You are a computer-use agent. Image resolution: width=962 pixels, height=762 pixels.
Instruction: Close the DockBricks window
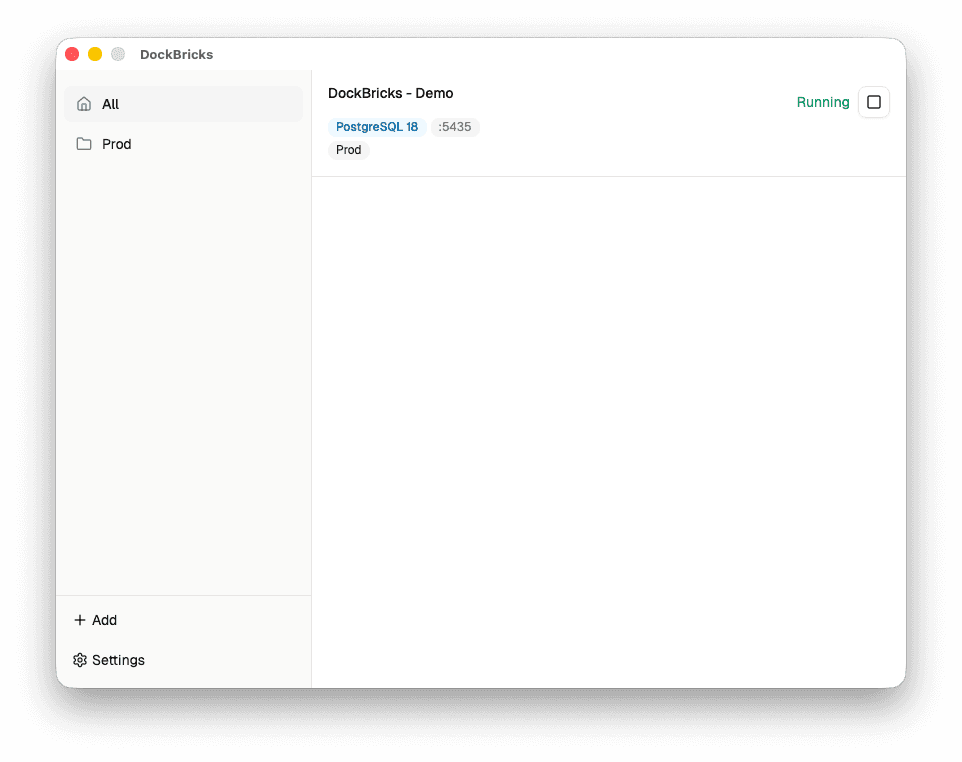pyautogui.click(x=72, y=54)
